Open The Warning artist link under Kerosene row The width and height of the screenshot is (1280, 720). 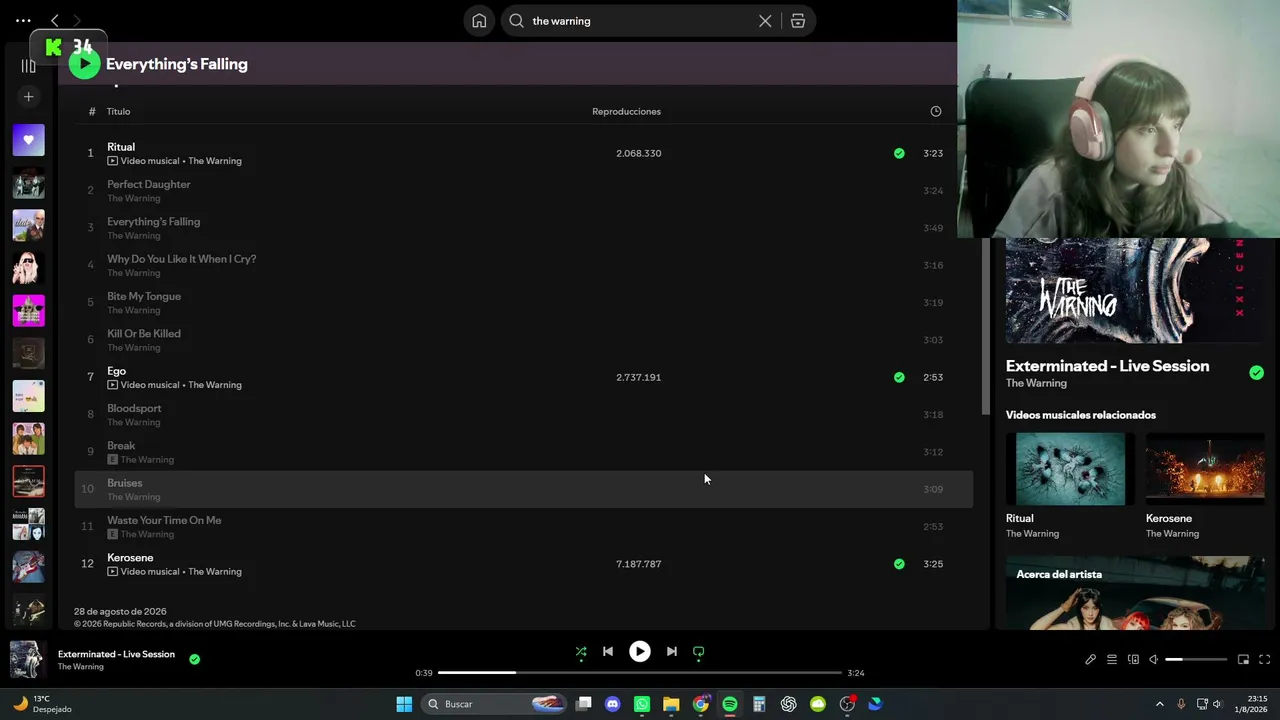tap(215, 572)
